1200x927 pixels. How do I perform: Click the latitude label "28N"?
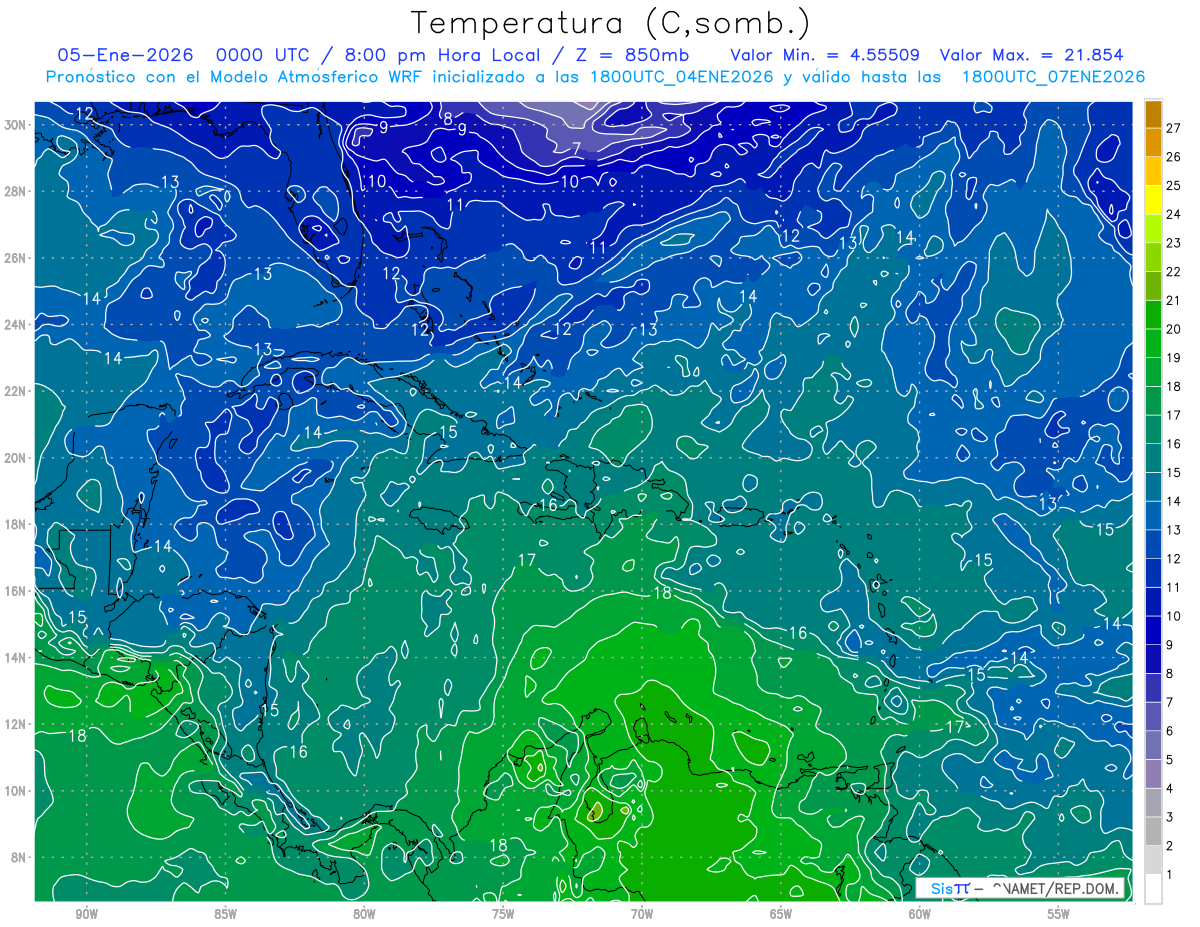[x=15, y=191]
